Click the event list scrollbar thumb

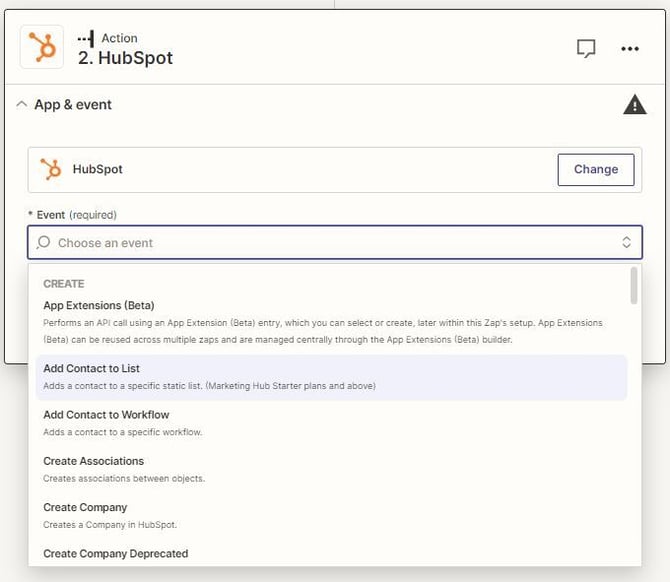click(x=634, y=285)
